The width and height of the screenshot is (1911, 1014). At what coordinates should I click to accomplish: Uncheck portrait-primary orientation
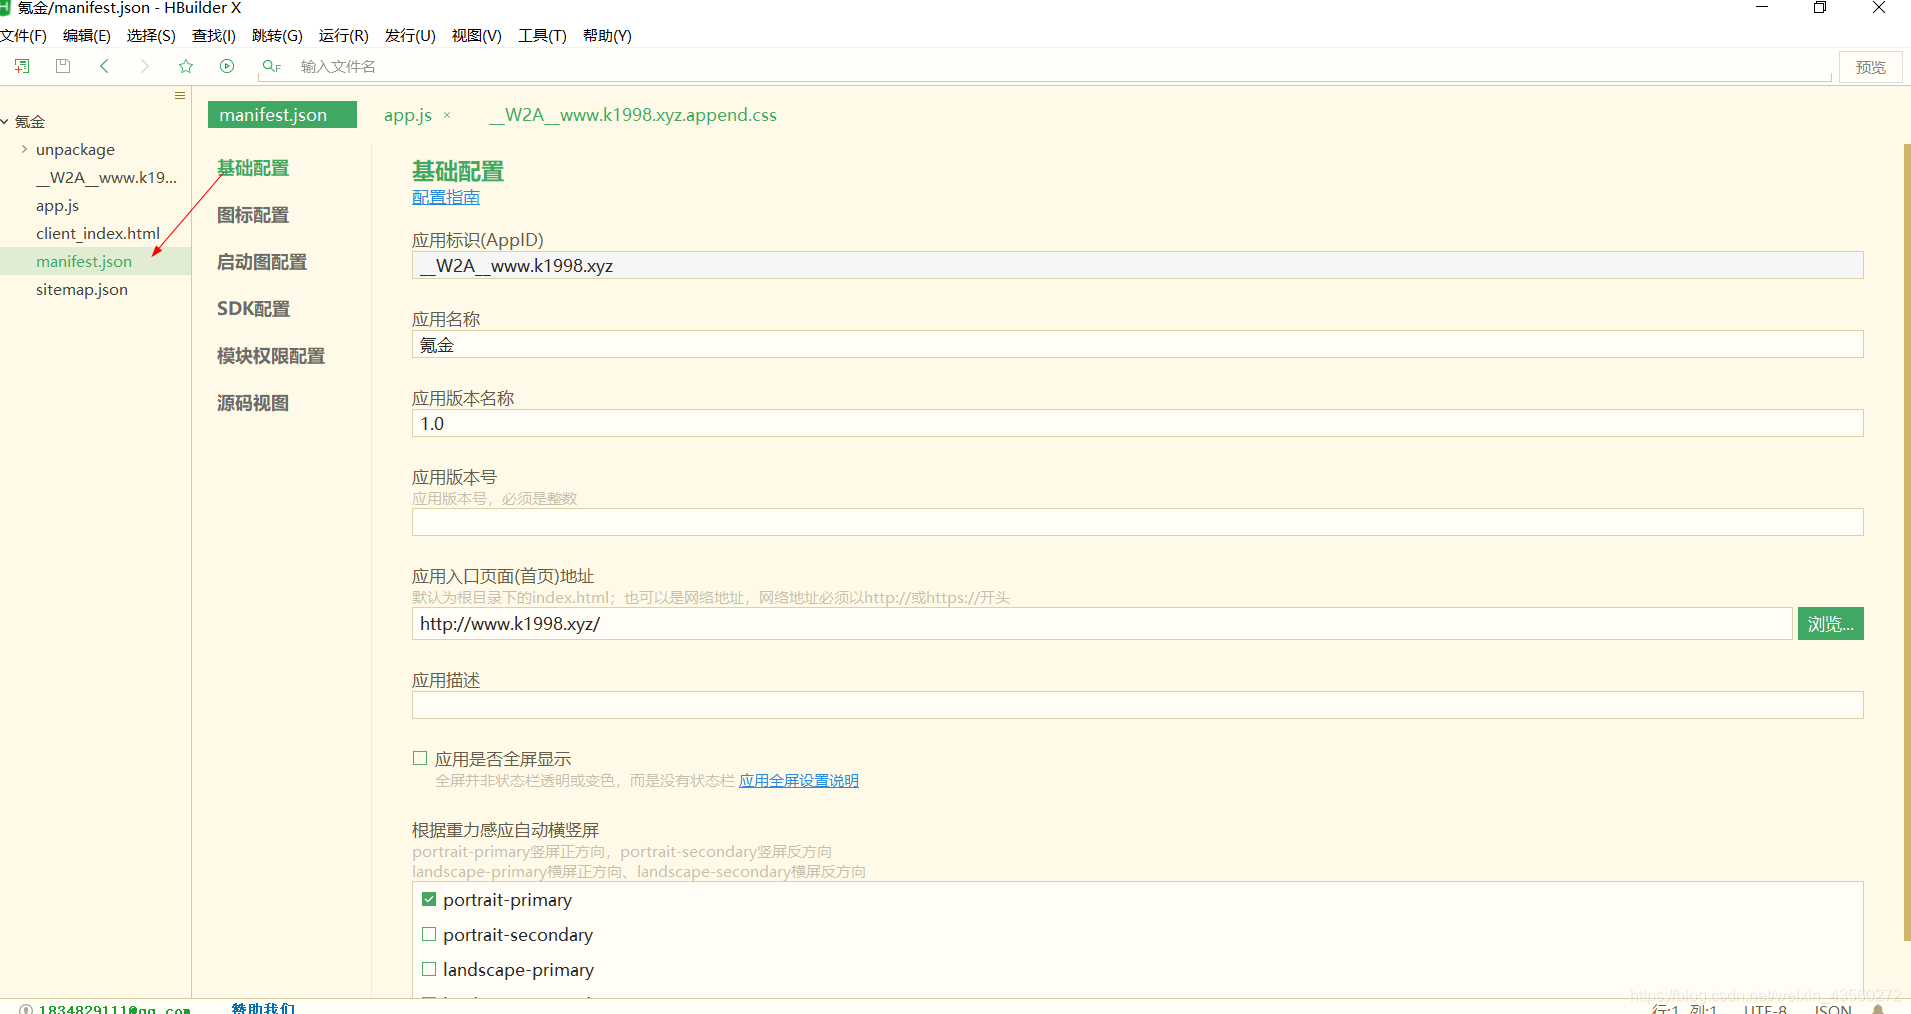click(429, 899)
